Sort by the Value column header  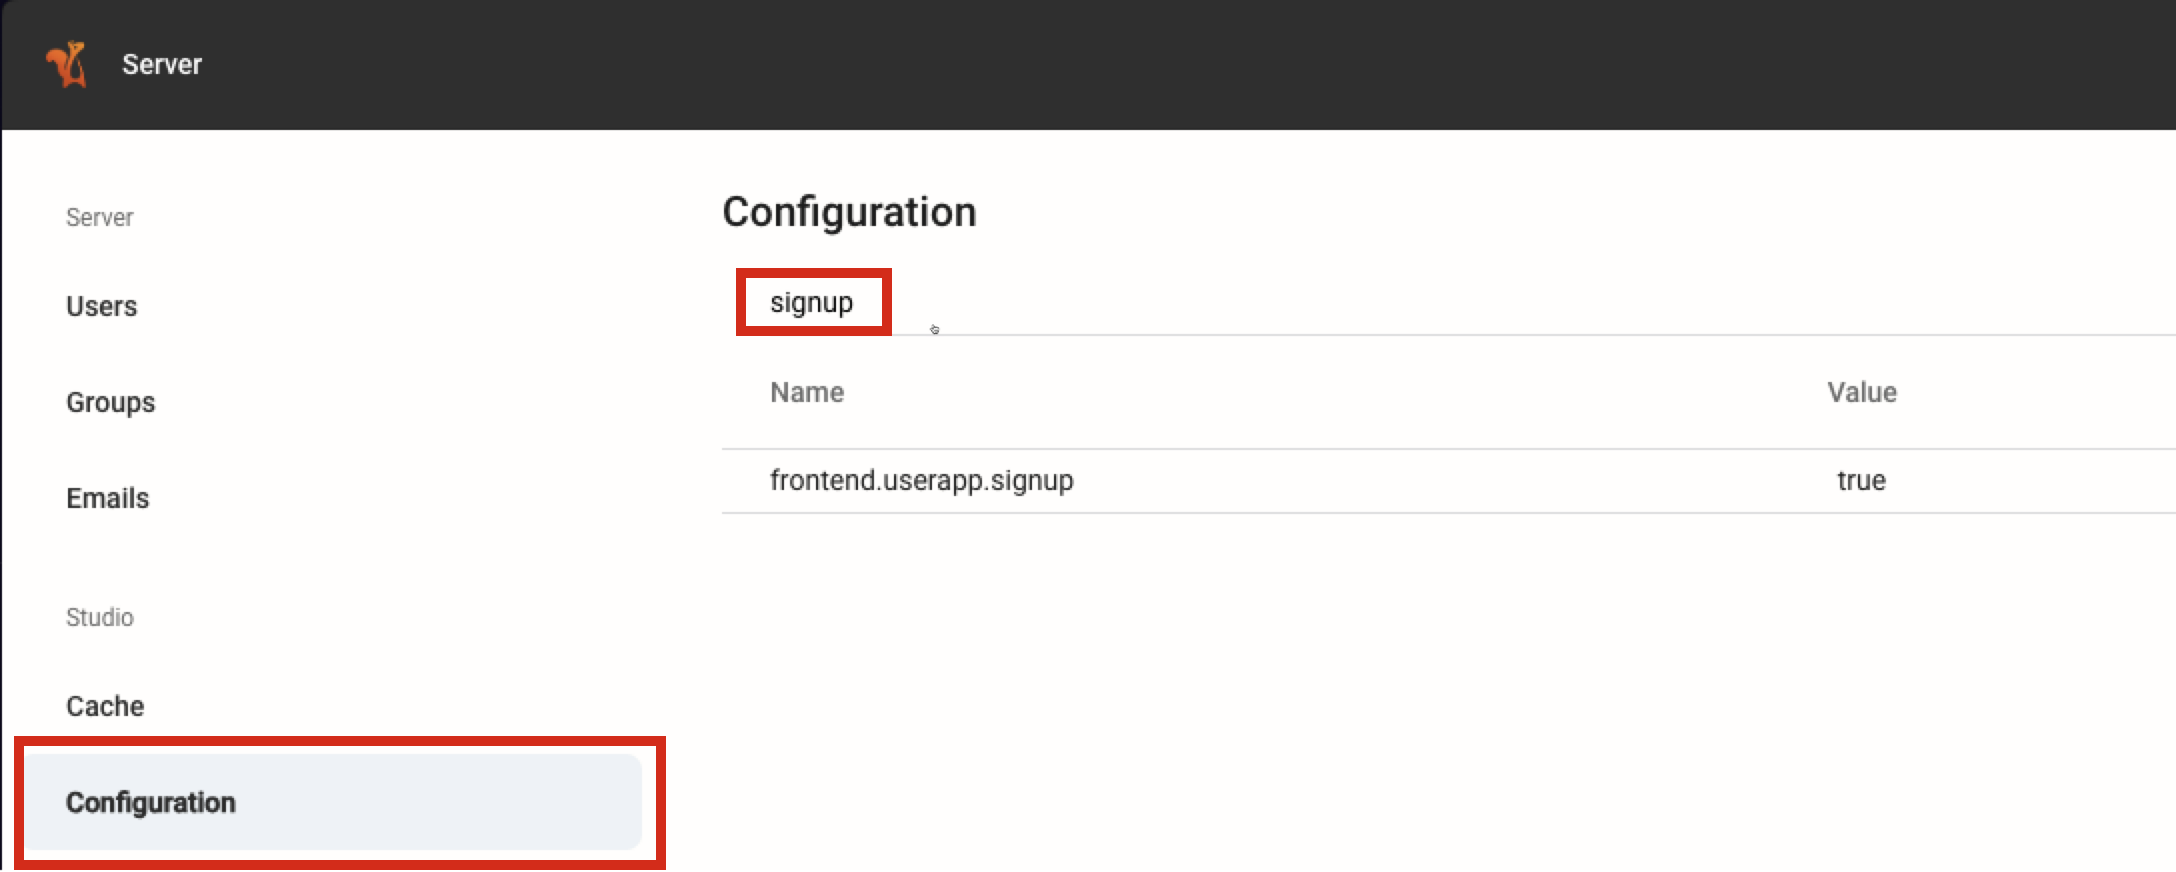pos(1862,392)
